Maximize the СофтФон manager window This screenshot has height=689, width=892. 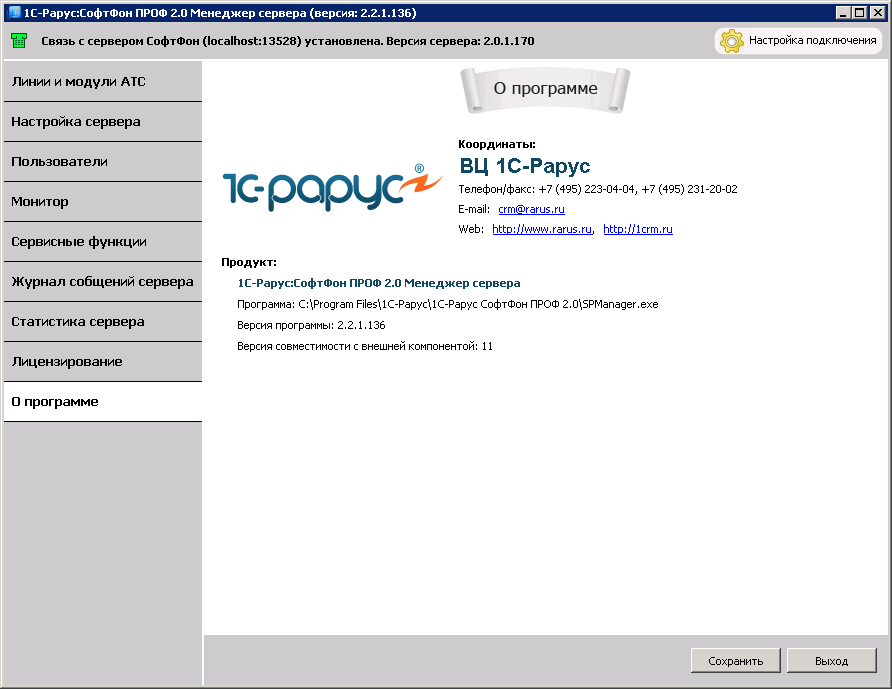tap(860, 13)
